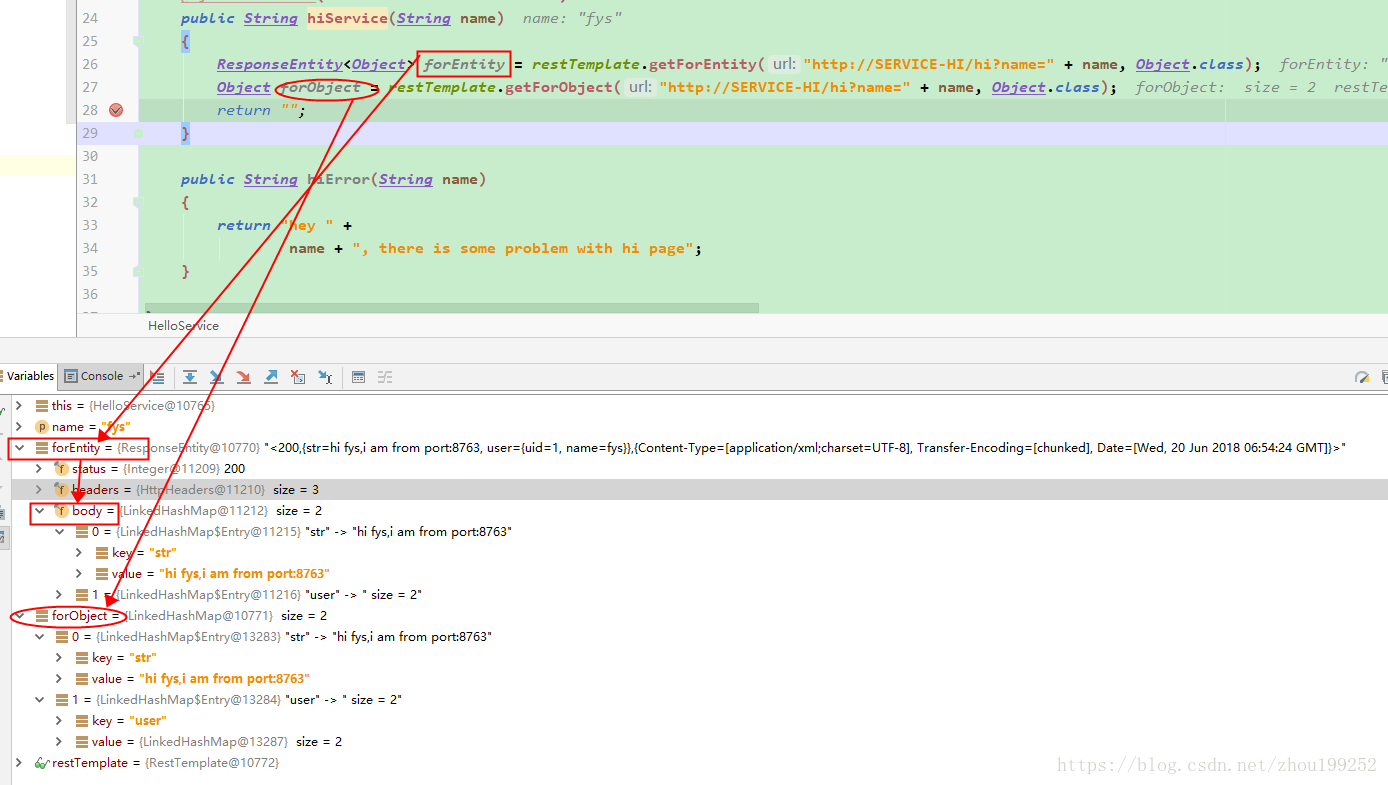Screen dimensions: 1388x785
Task: Collapse the body field node
Action: coord(39,511)
